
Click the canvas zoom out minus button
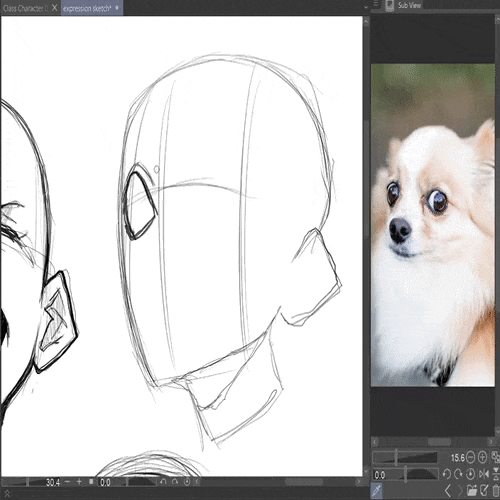(x=67, y=482)
